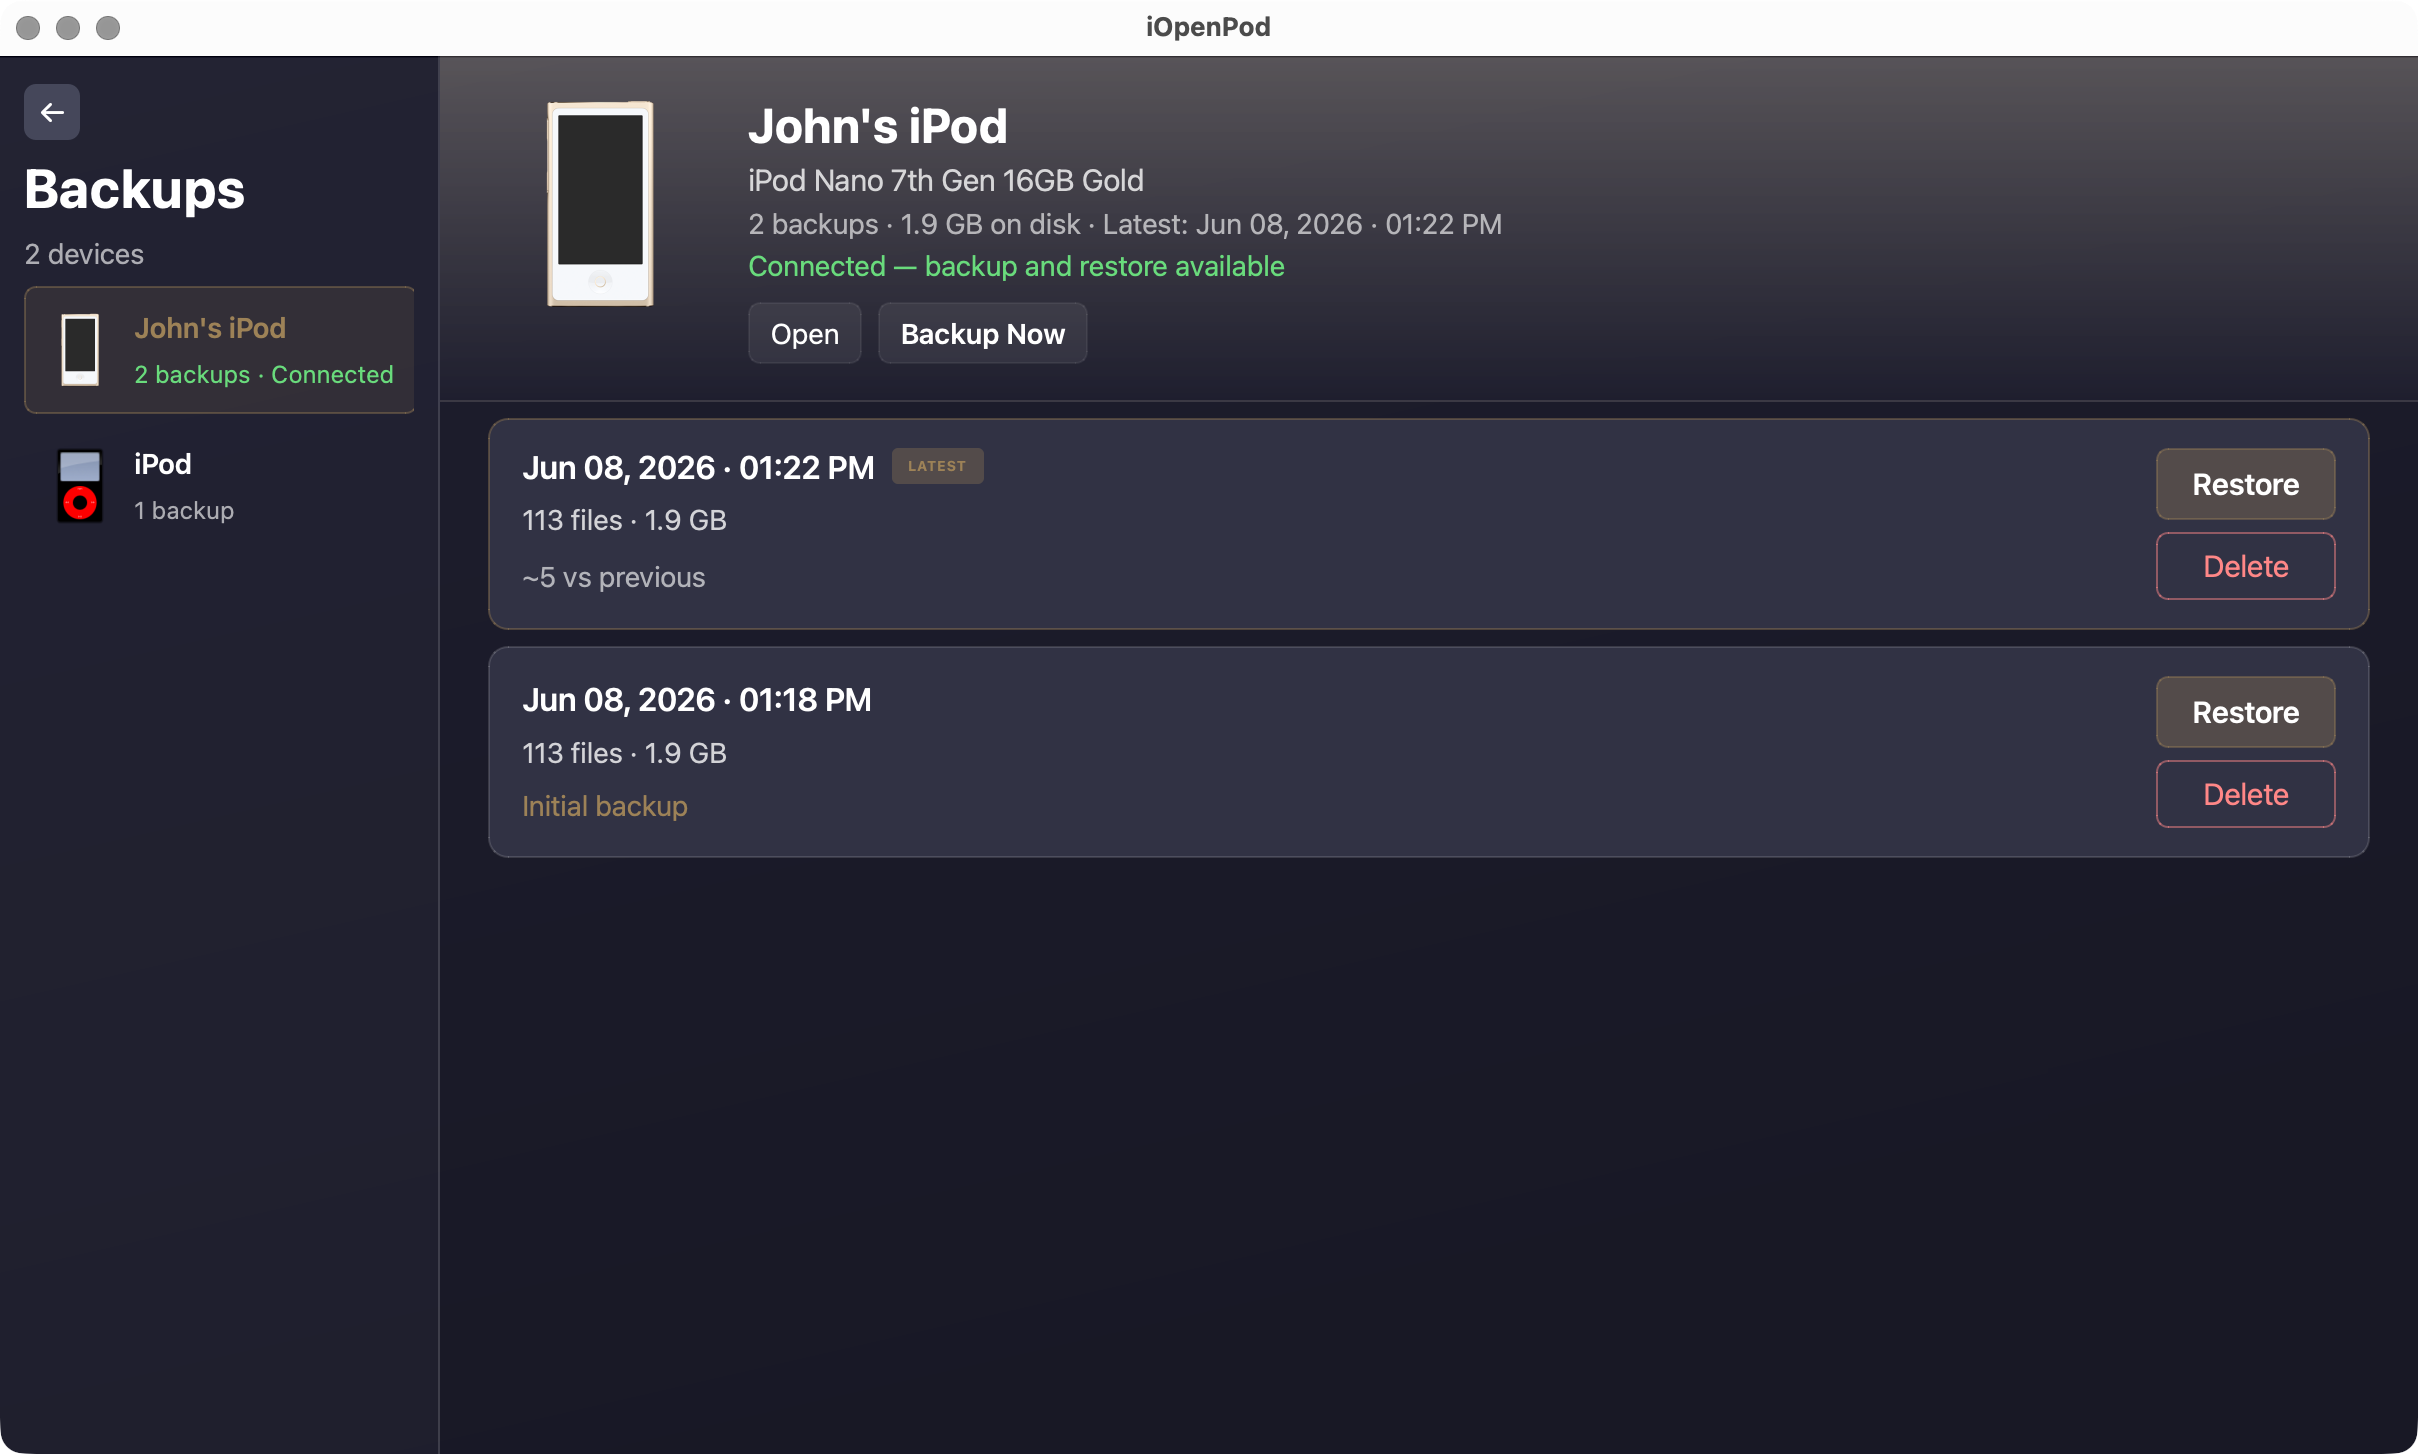Zoom the iOpenPod window
The height and width of the screenshot is (1454, 2418).
click(108, 28)
